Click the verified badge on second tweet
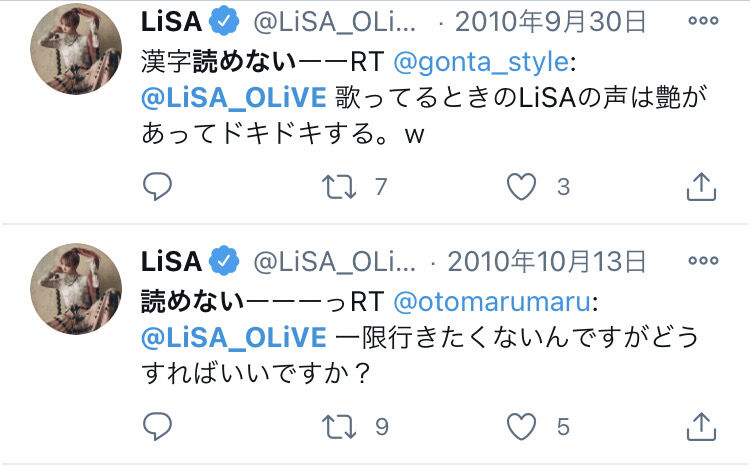Viewport: 750px width, 467px height. (x=223, y=262)
